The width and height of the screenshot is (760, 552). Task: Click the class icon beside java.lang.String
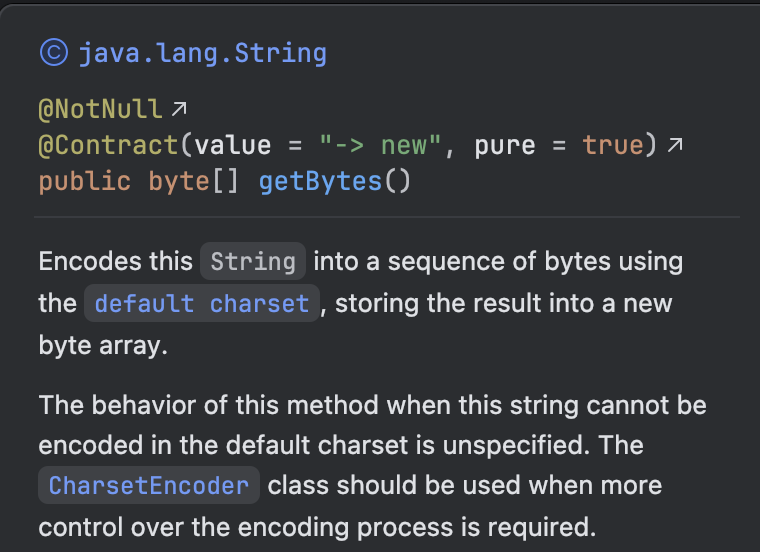pyautogui.click(x=53, y=53)
